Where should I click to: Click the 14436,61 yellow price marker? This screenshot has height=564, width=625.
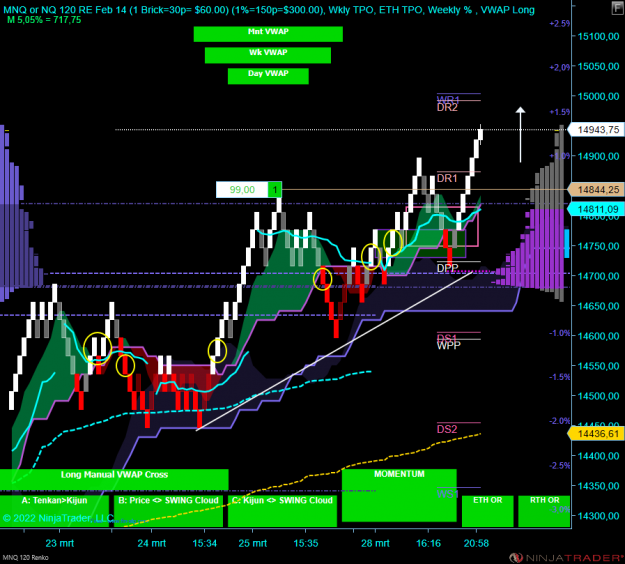coord(596,434)
